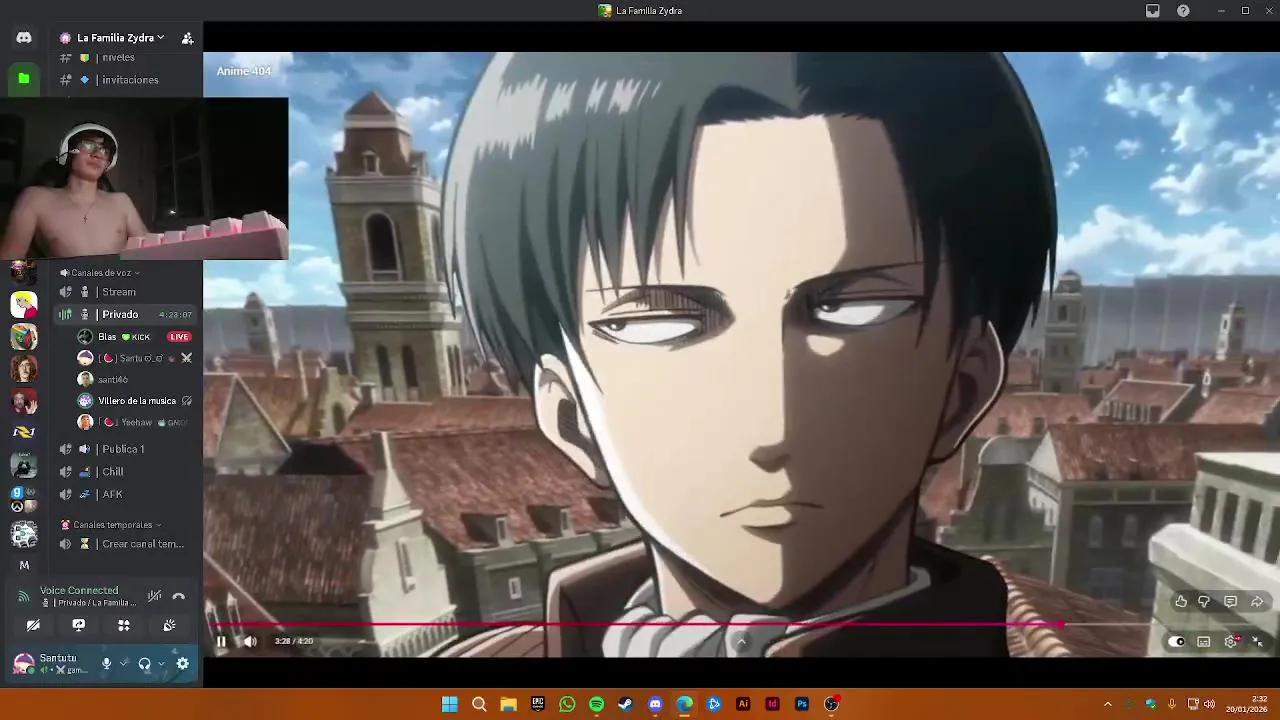The image size is (1280, 720).
Task: Join the Stream voice channel
Action: click(125, 292)
